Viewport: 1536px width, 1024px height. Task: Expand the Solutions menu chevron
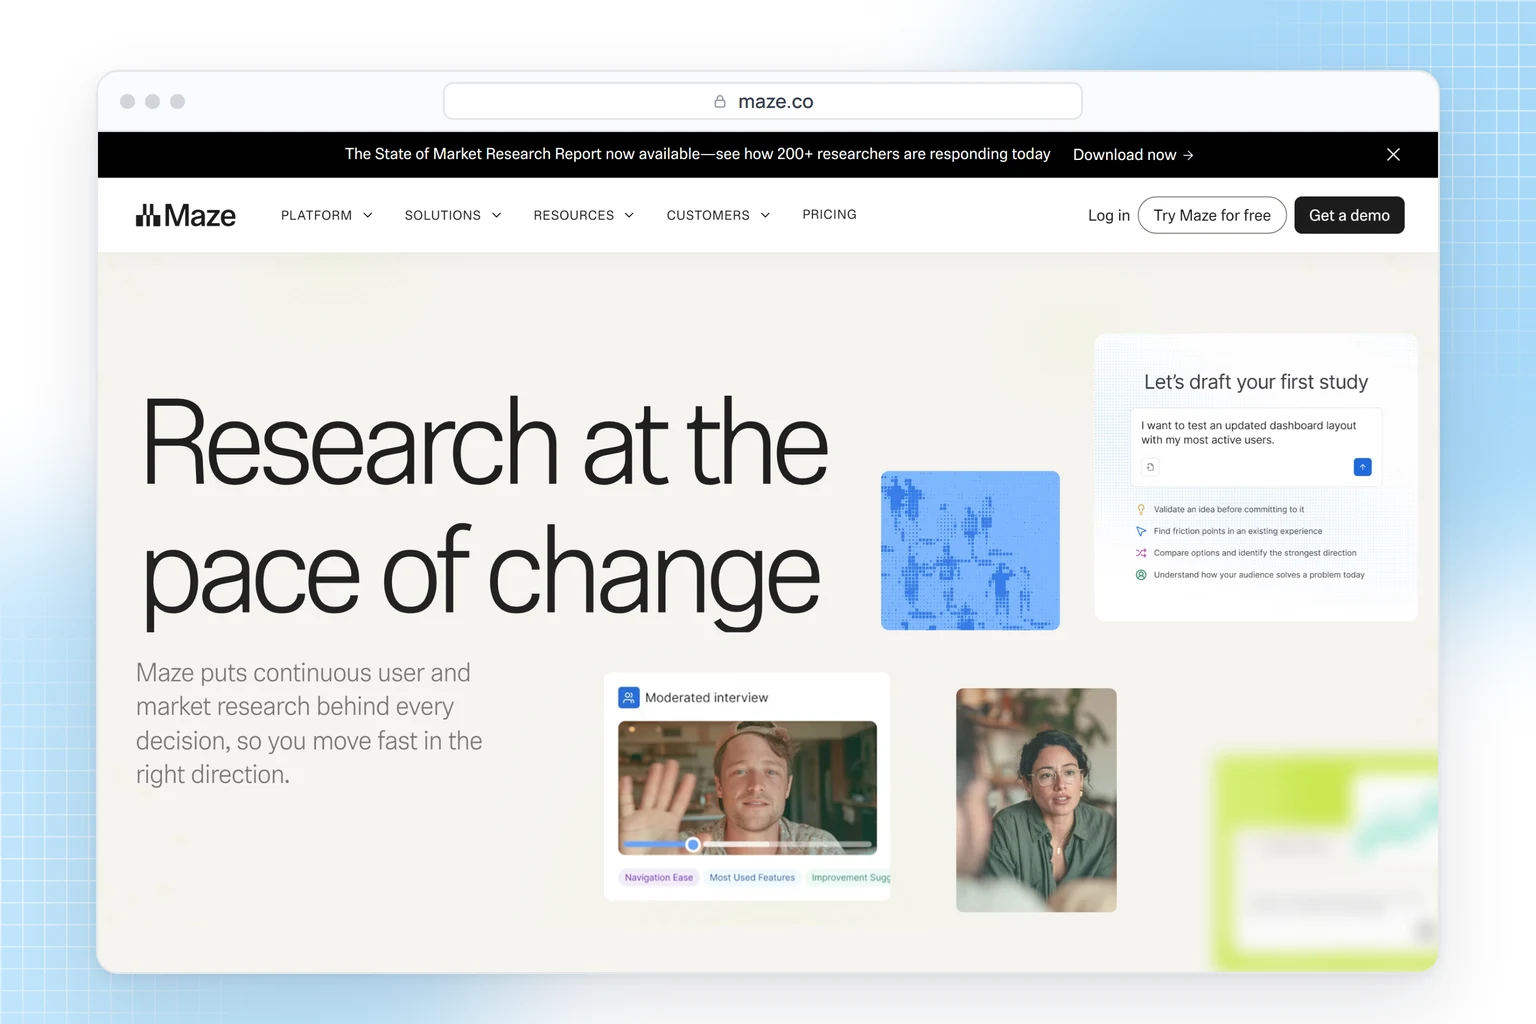click(x=496, y=215)
